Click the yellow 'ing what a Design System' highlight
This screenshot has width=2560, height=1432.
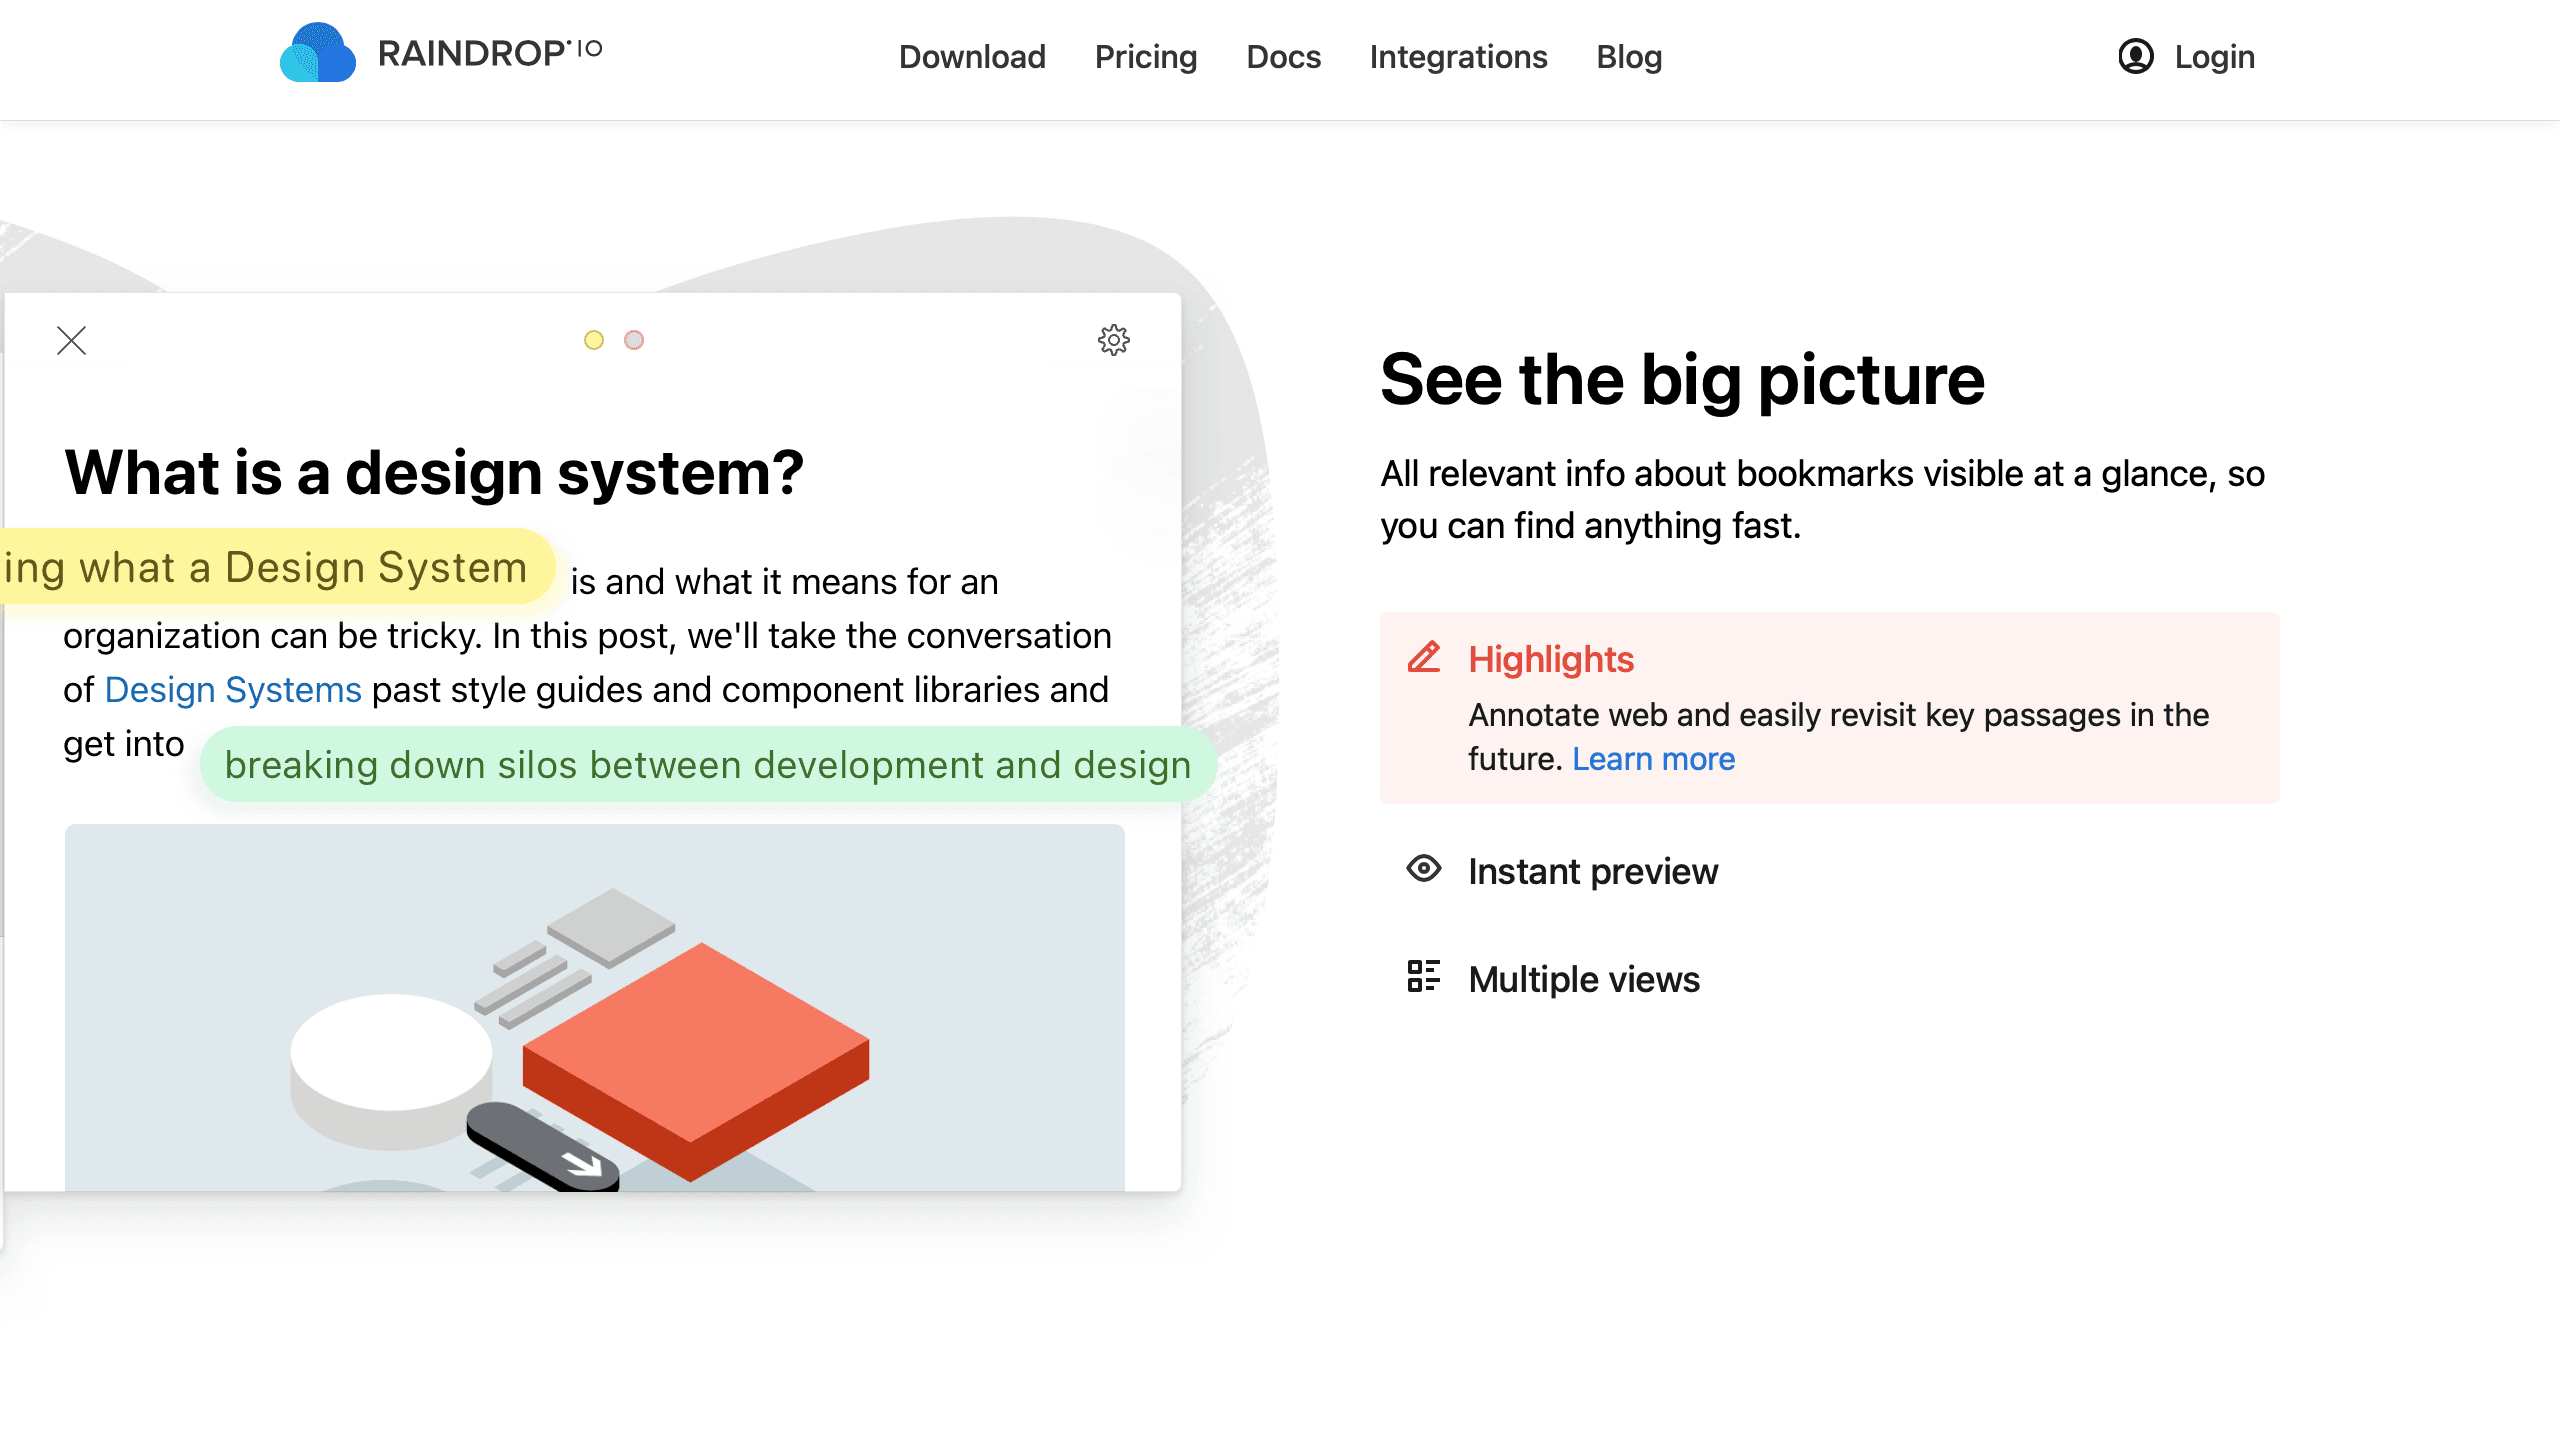(x=276, y=567)
